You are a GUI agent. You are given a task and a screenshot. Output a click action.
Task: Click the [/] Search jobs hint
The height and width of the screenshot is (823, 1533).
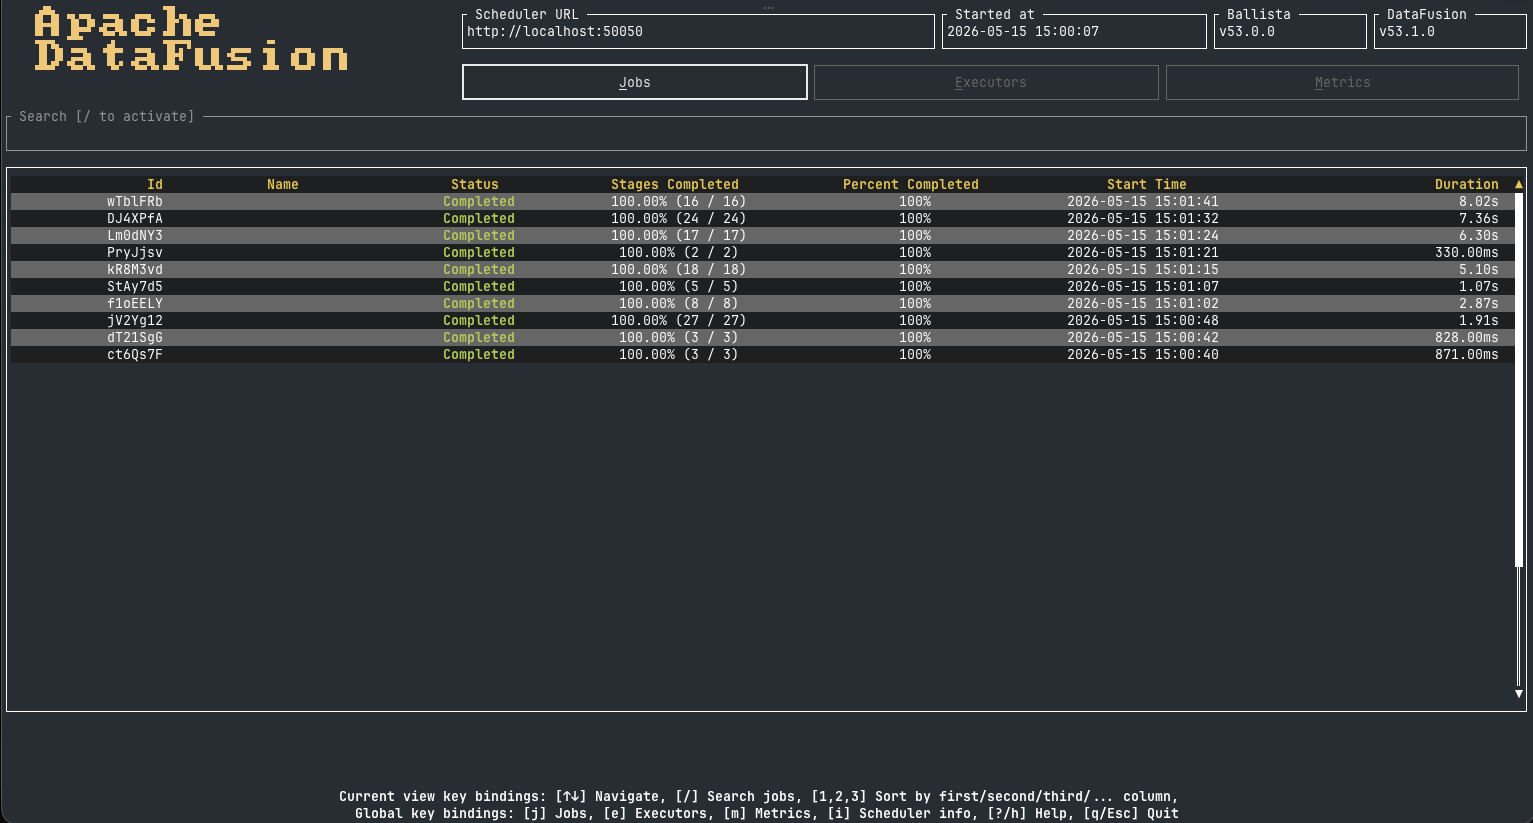point(739,796)
